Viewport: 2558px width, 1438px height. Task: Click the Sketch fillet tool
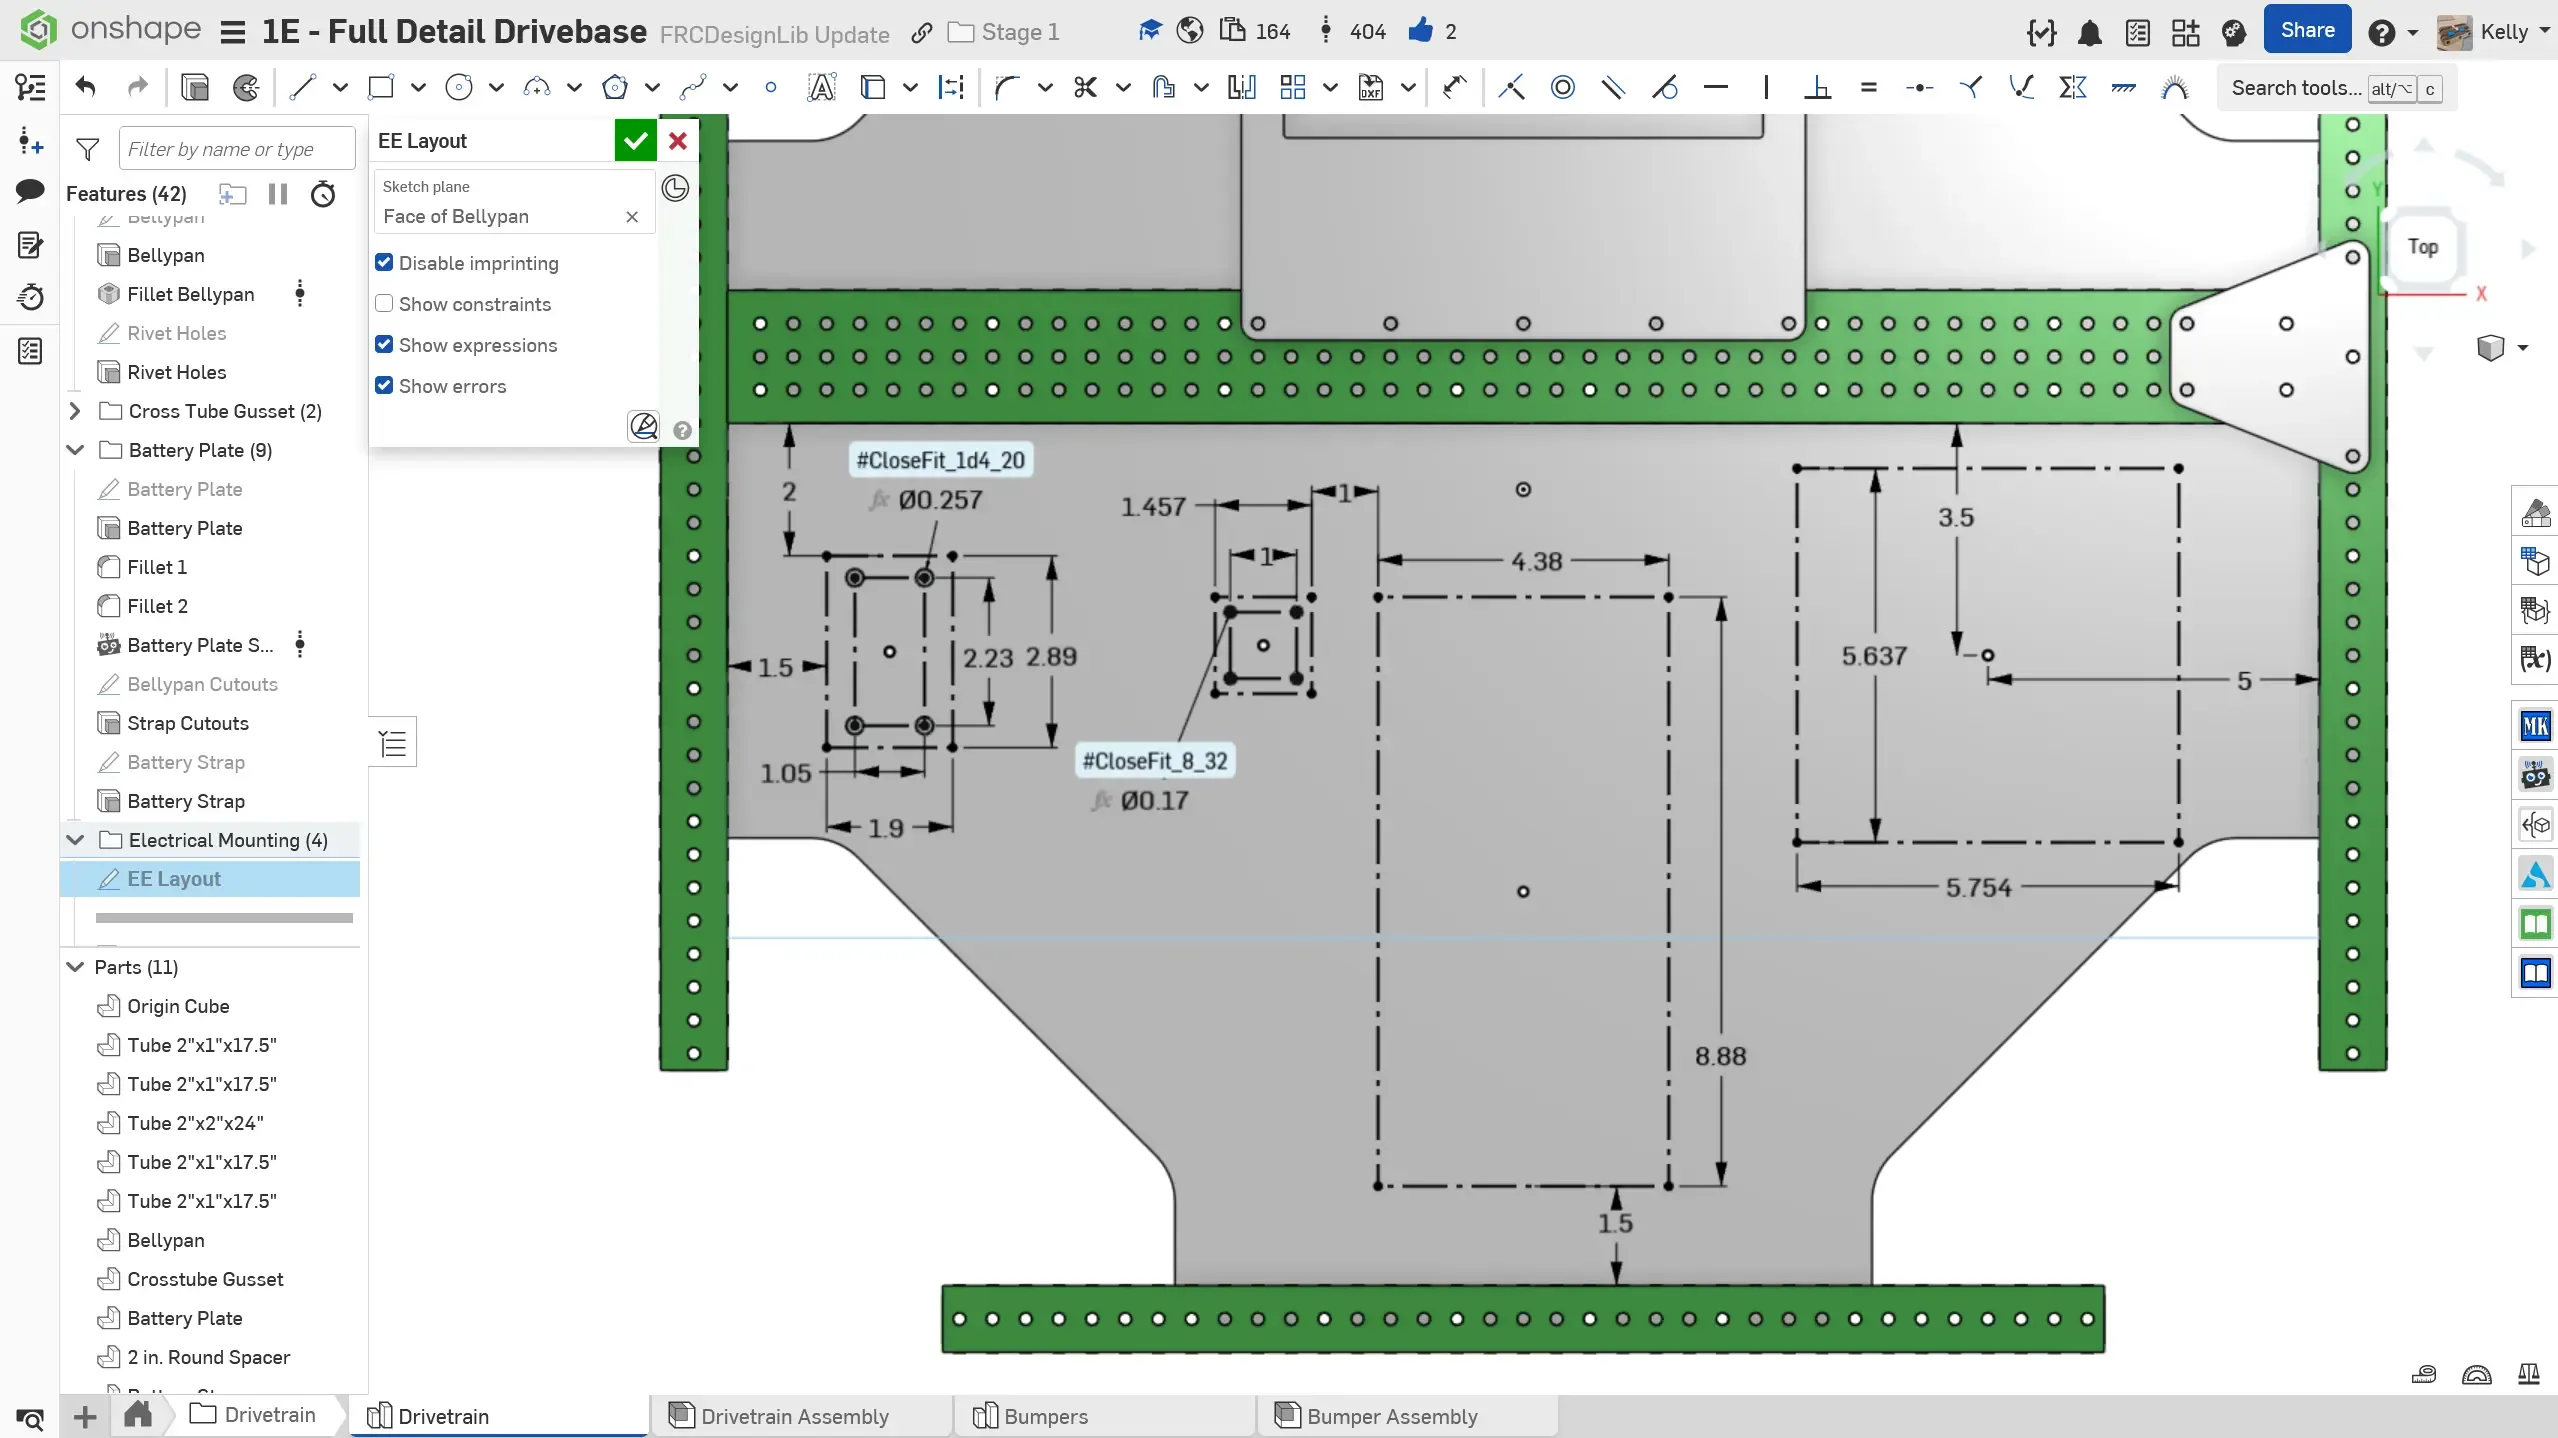pos(1007,88)
